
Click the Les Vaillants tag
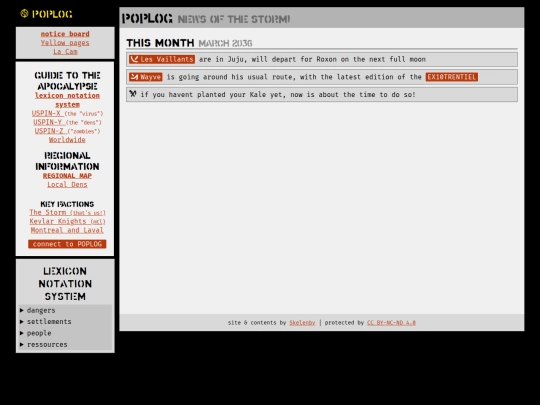pyautogui.click(x=162, y=59)
